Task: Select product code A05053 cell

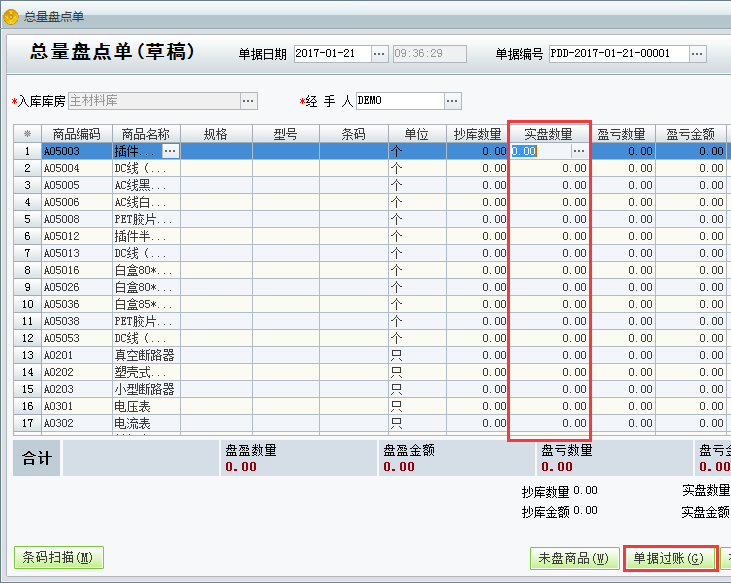Action: click(x=77, y=338)
